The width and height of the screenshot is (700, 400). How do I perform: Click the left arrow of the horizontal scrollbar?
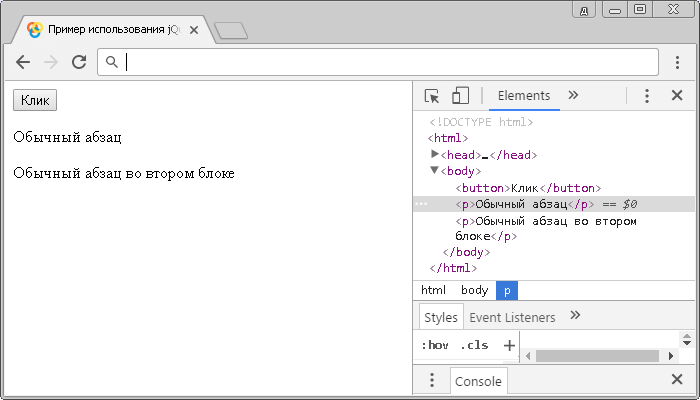click(x=528, y=356)
